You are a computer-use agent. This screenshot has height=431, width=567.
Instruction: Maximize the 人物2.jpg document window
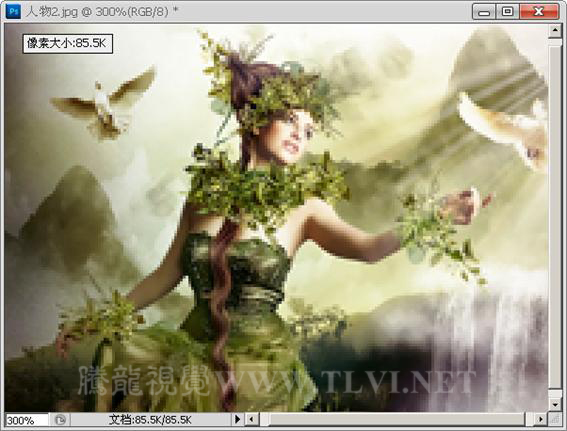(507, 12)
